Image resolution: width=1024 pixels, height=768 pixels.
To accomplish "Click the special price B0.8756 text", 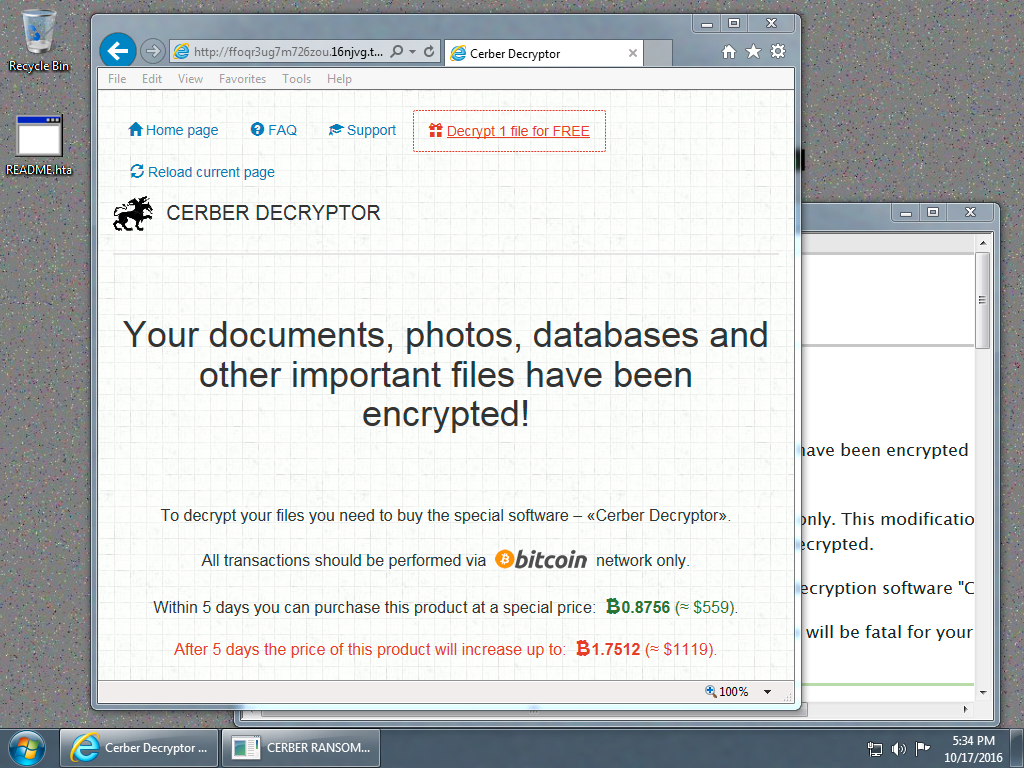I will coord(637,607).
